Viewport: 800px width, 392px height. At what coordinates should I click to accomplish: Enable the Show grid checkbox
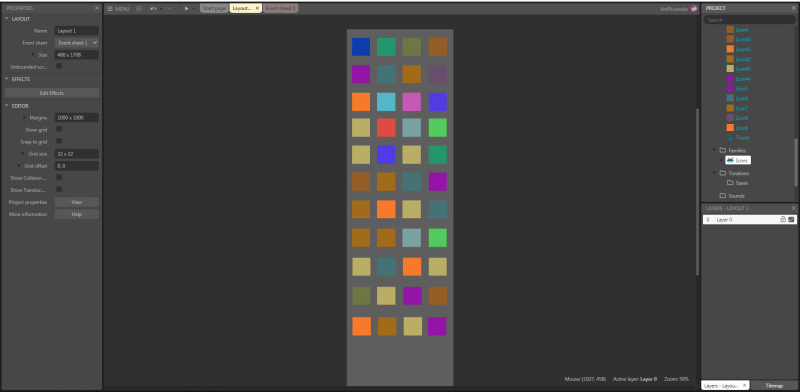pos(59,129)
